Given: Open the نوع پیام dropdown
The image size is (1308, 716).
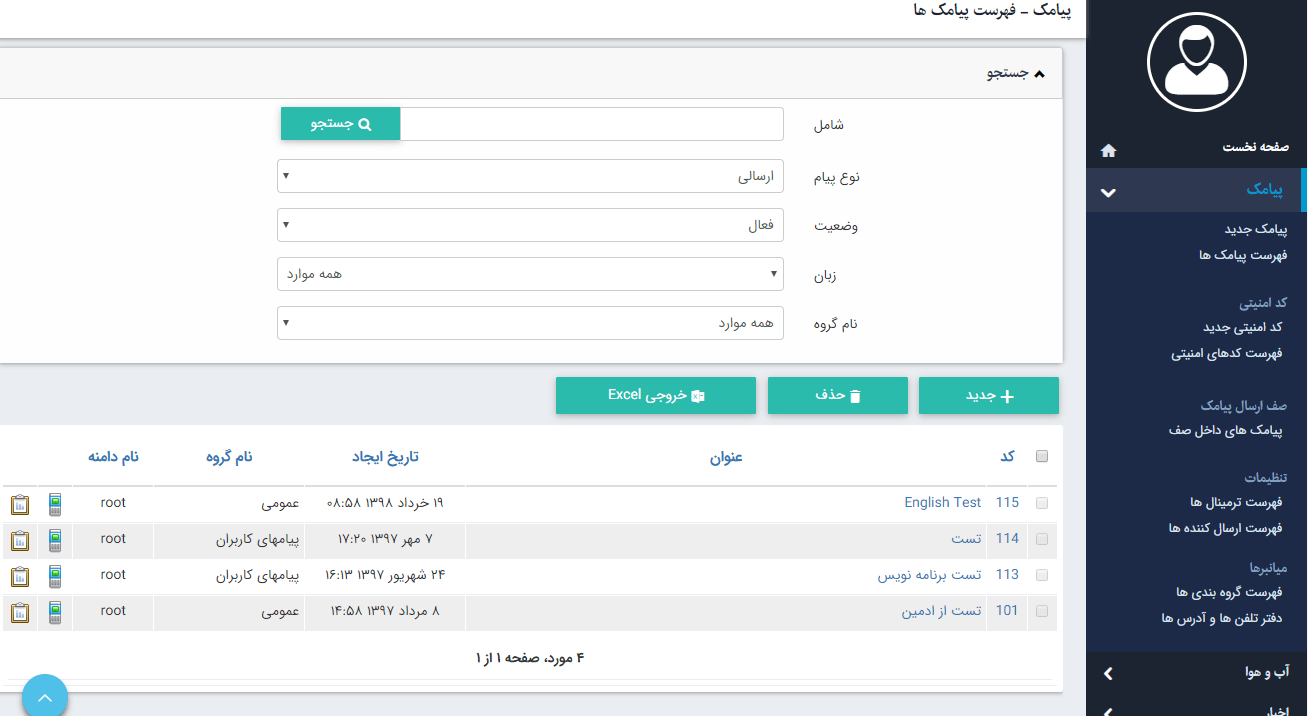Looking at the screenshot, I should tap(530, 176).
